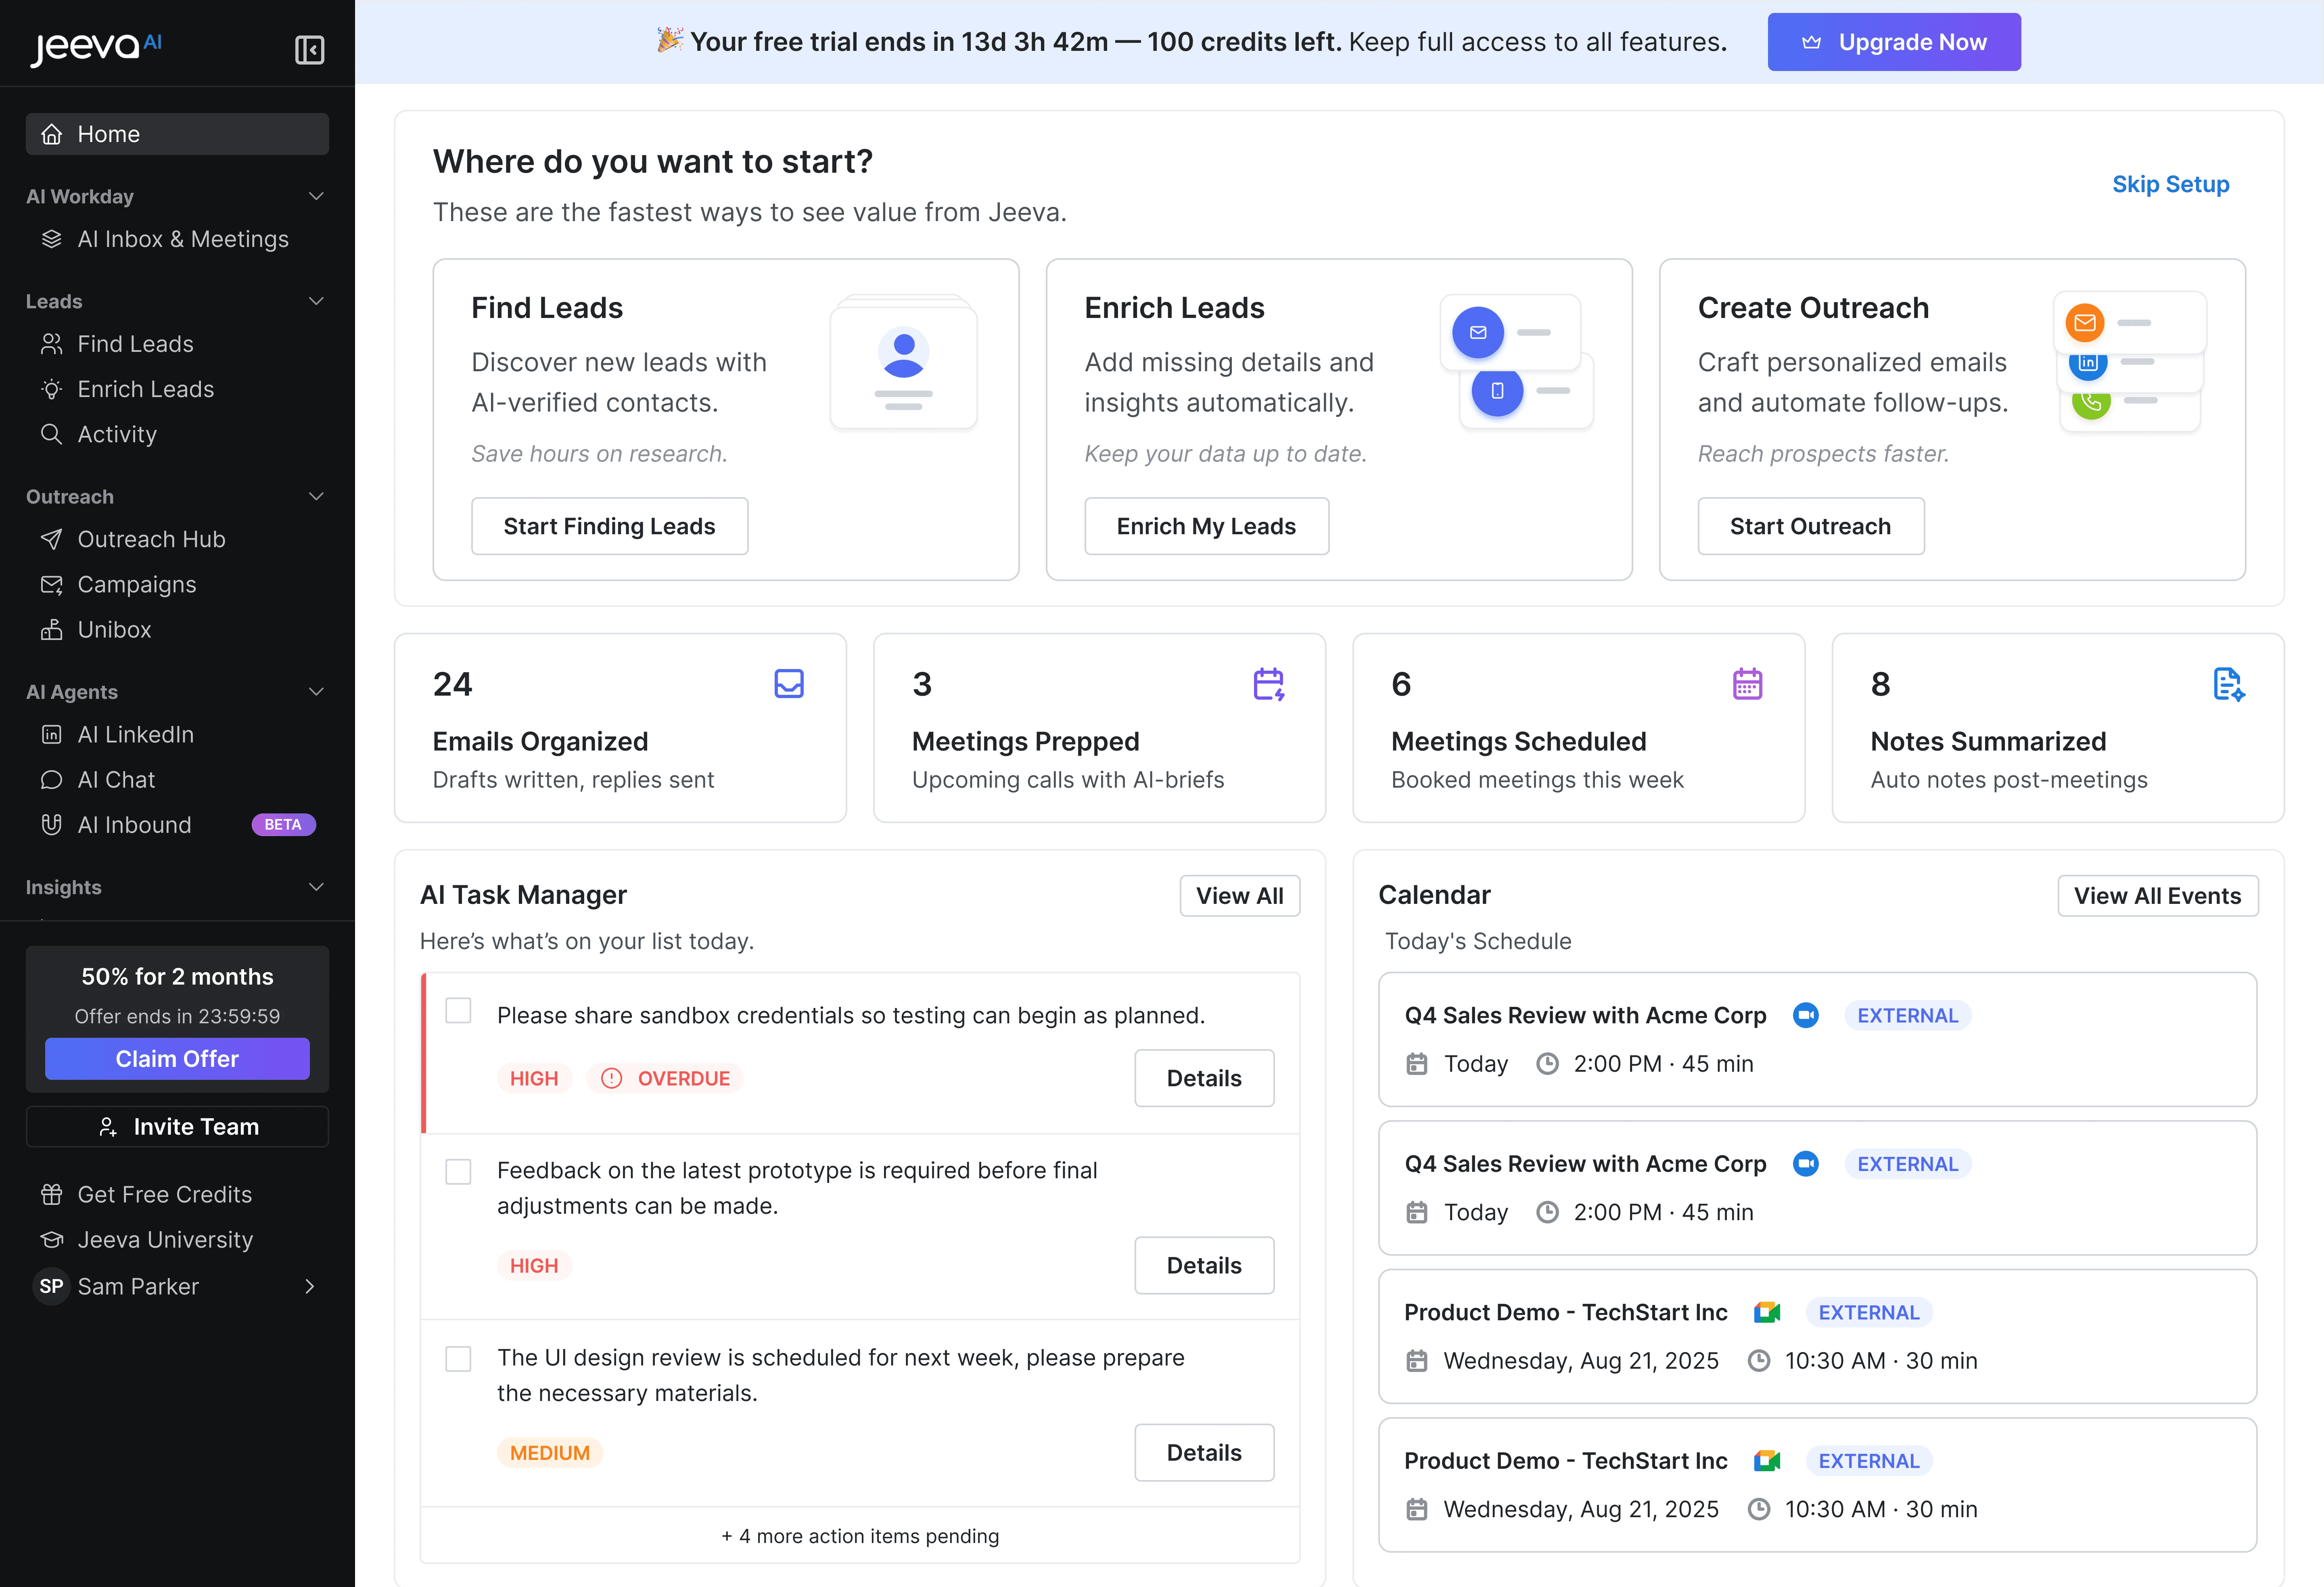This screenshot has width=2324, height=1587.
Task: Check the UI design review task checkbox
Action: [x=458, y=1358]
